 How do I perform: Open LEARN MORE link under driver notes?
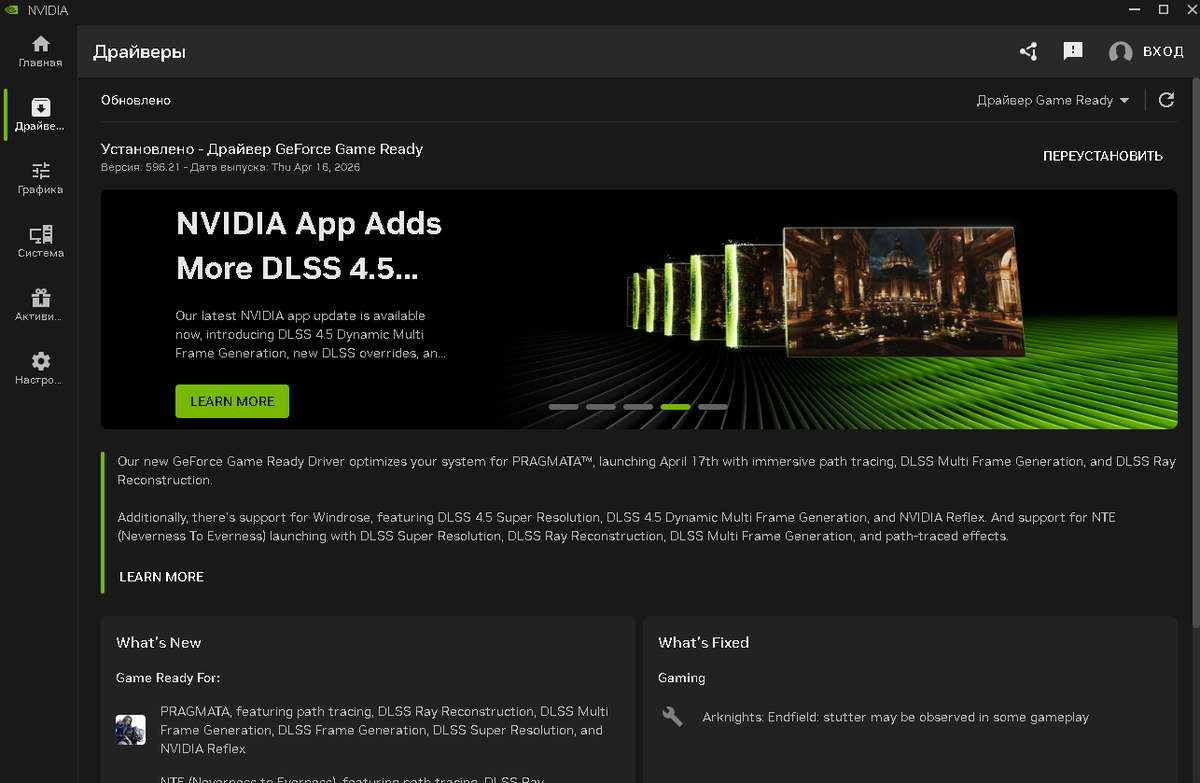[161, 577]
